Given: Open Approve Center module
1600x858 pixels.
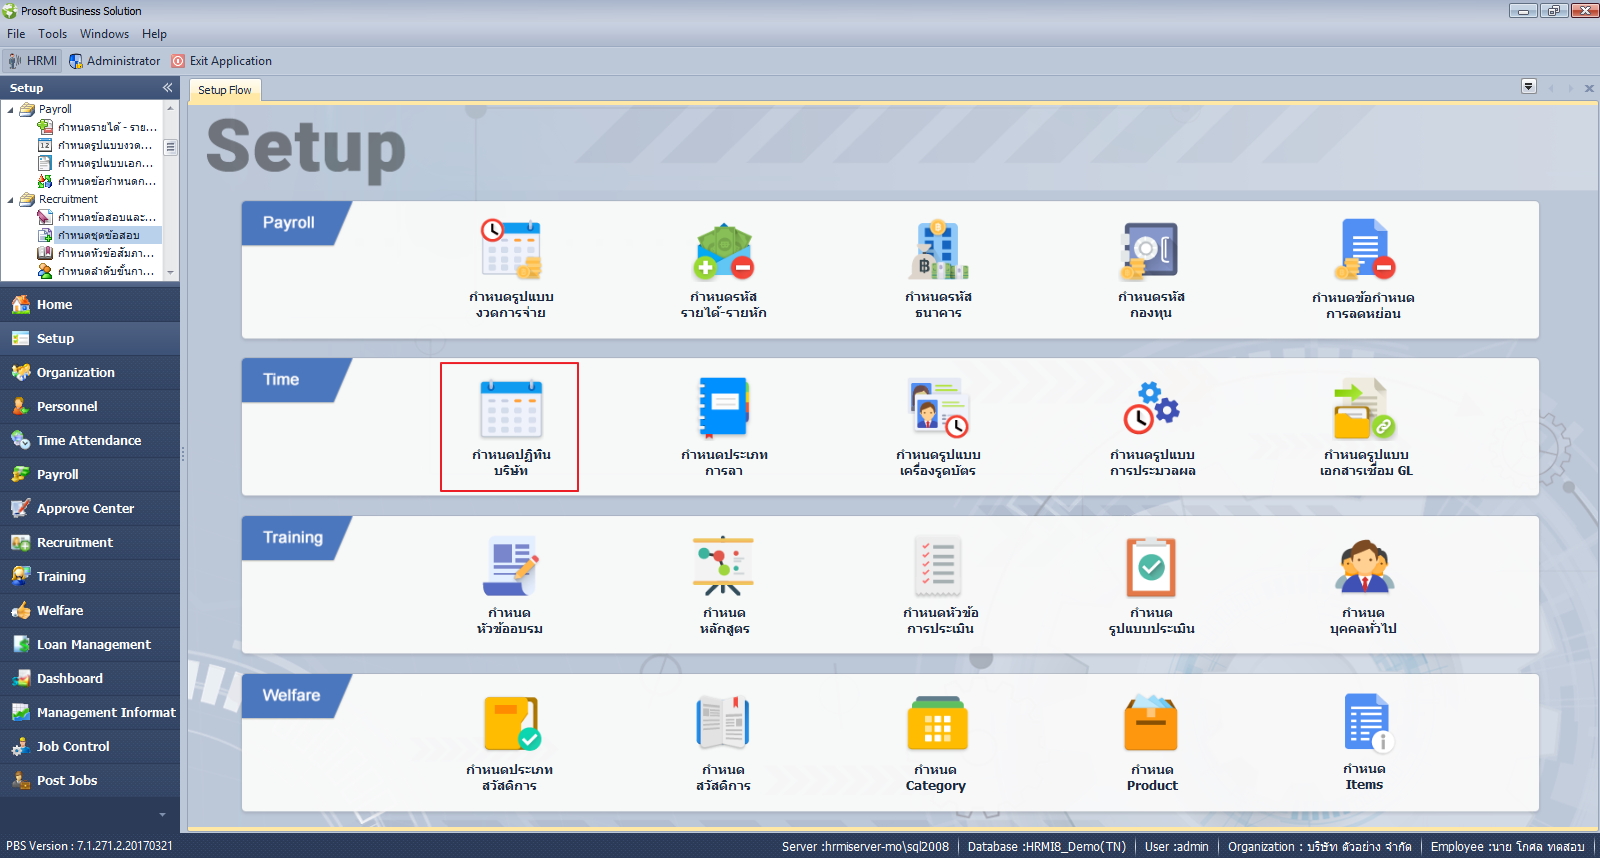Looking at the screenshot, I should tap(90, 508).
